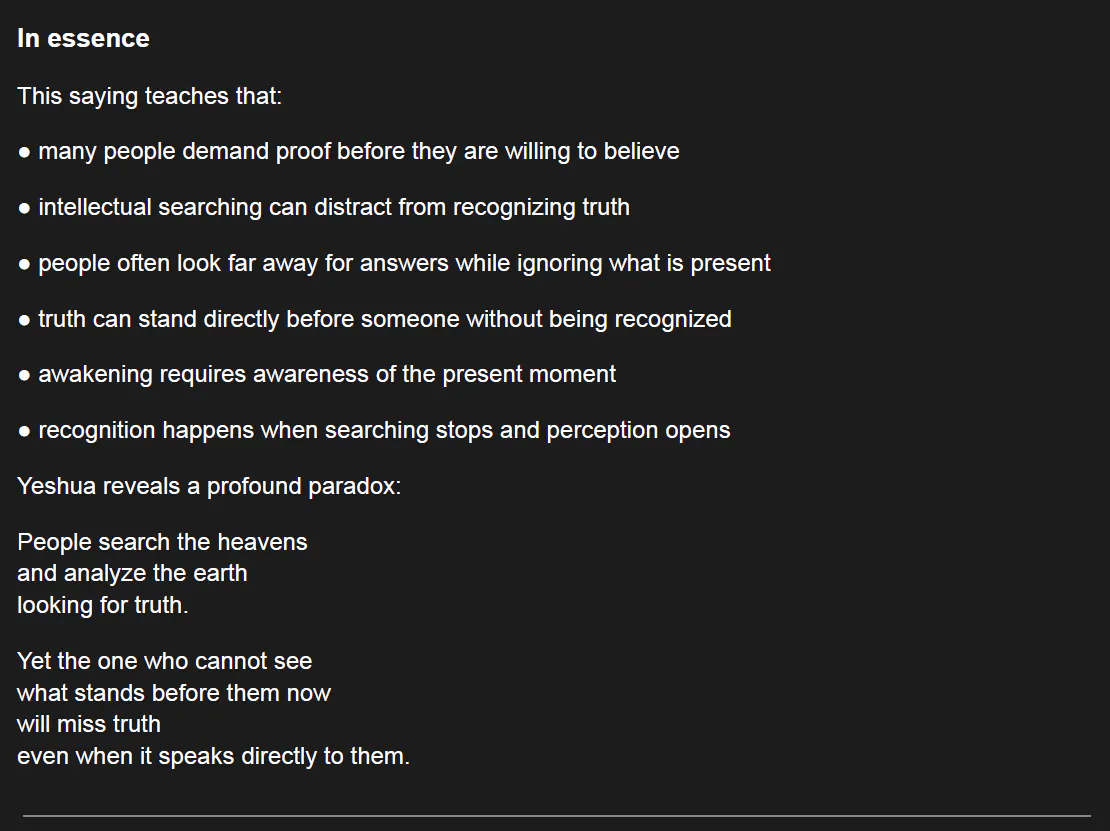This screenshot has width=1110, height=831.
Task: Click the word "Yeshua"
Action: 57,487
